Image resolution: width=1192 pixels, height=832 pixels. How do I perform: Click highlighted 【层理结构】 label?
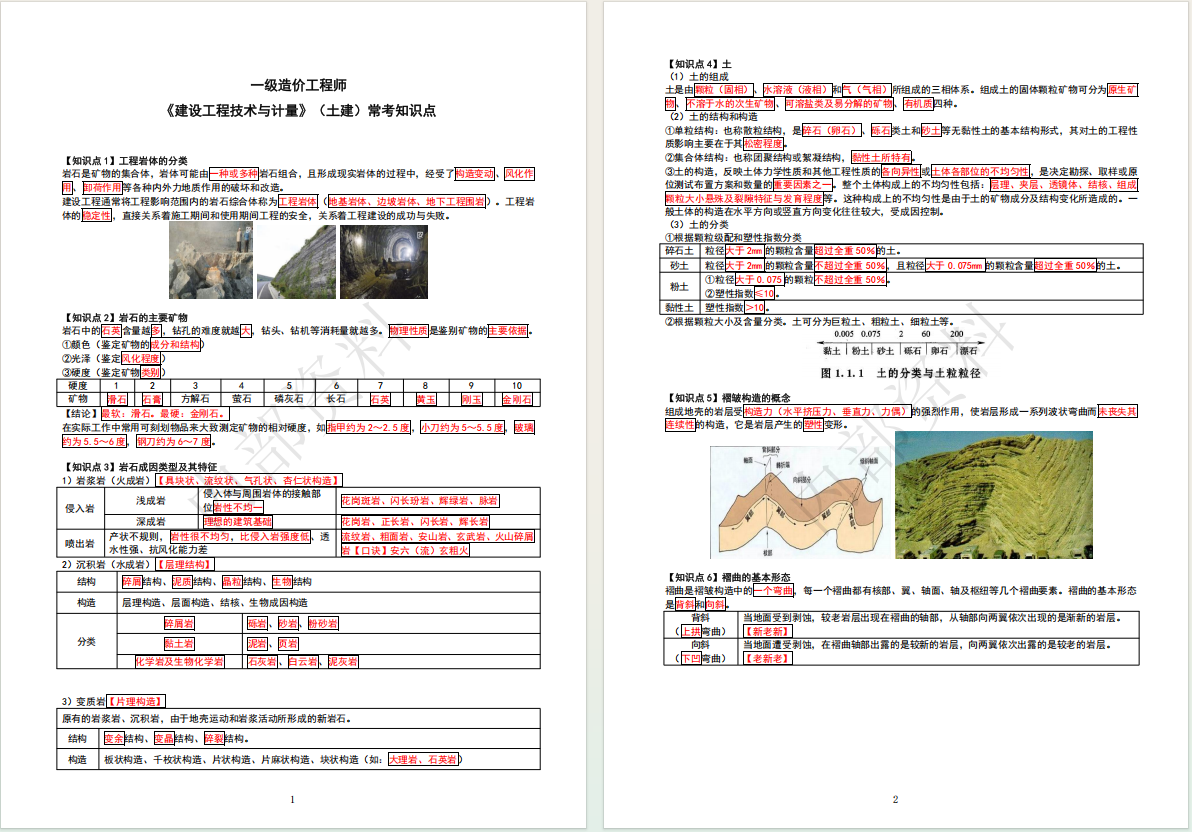[x=185, y=564]
